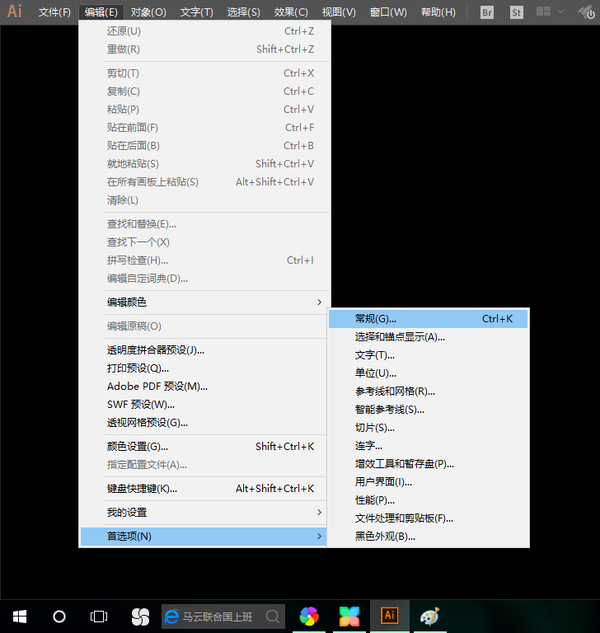600x633 pixels.
Task: Open 键盘快捷键(K)... dialog
Action: click(203, 488)
